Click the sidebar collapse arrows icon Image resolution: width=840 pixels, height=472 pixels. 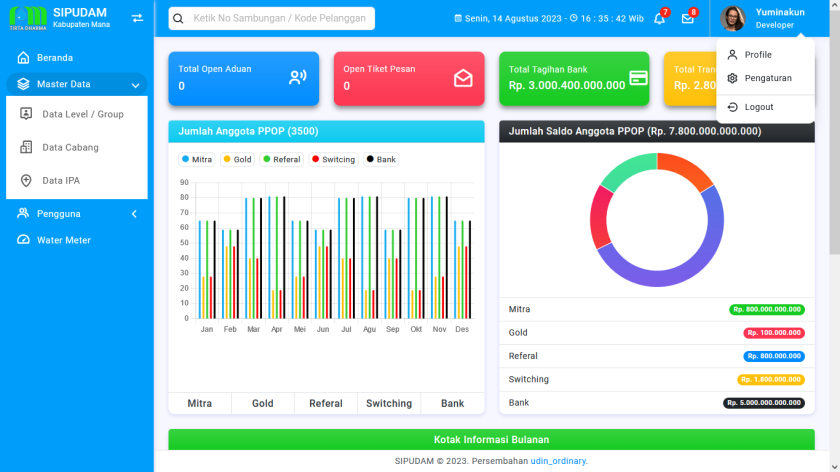137,18
